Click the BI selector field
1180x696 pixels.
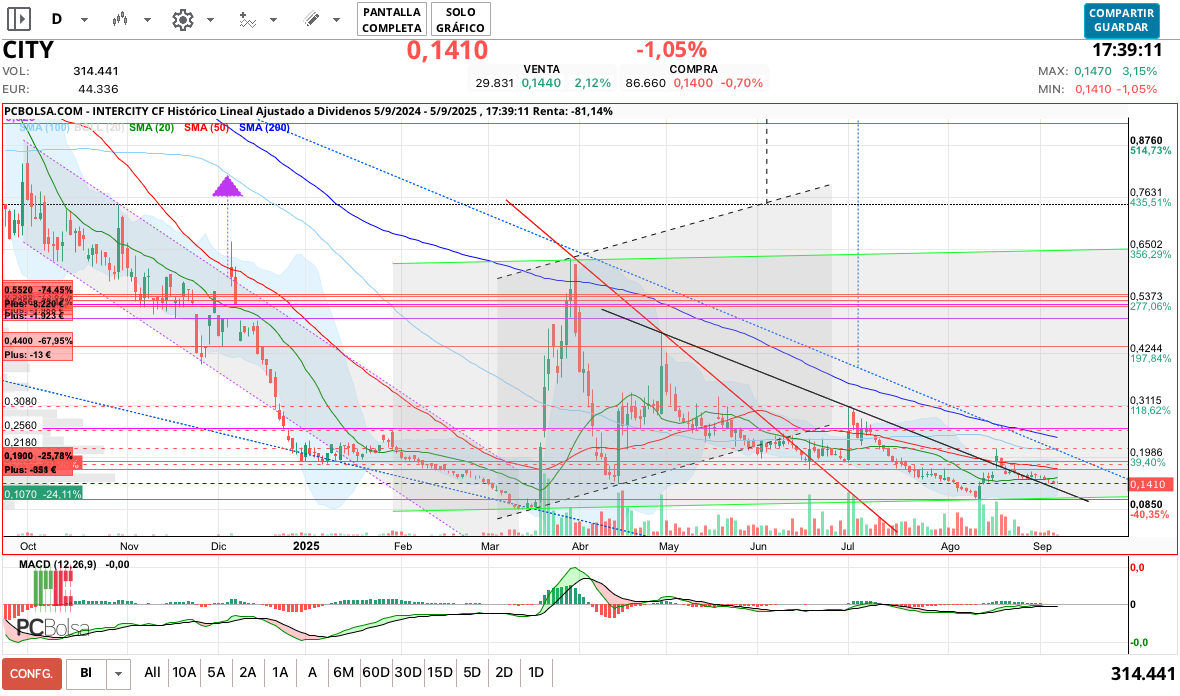pos(87,673)
